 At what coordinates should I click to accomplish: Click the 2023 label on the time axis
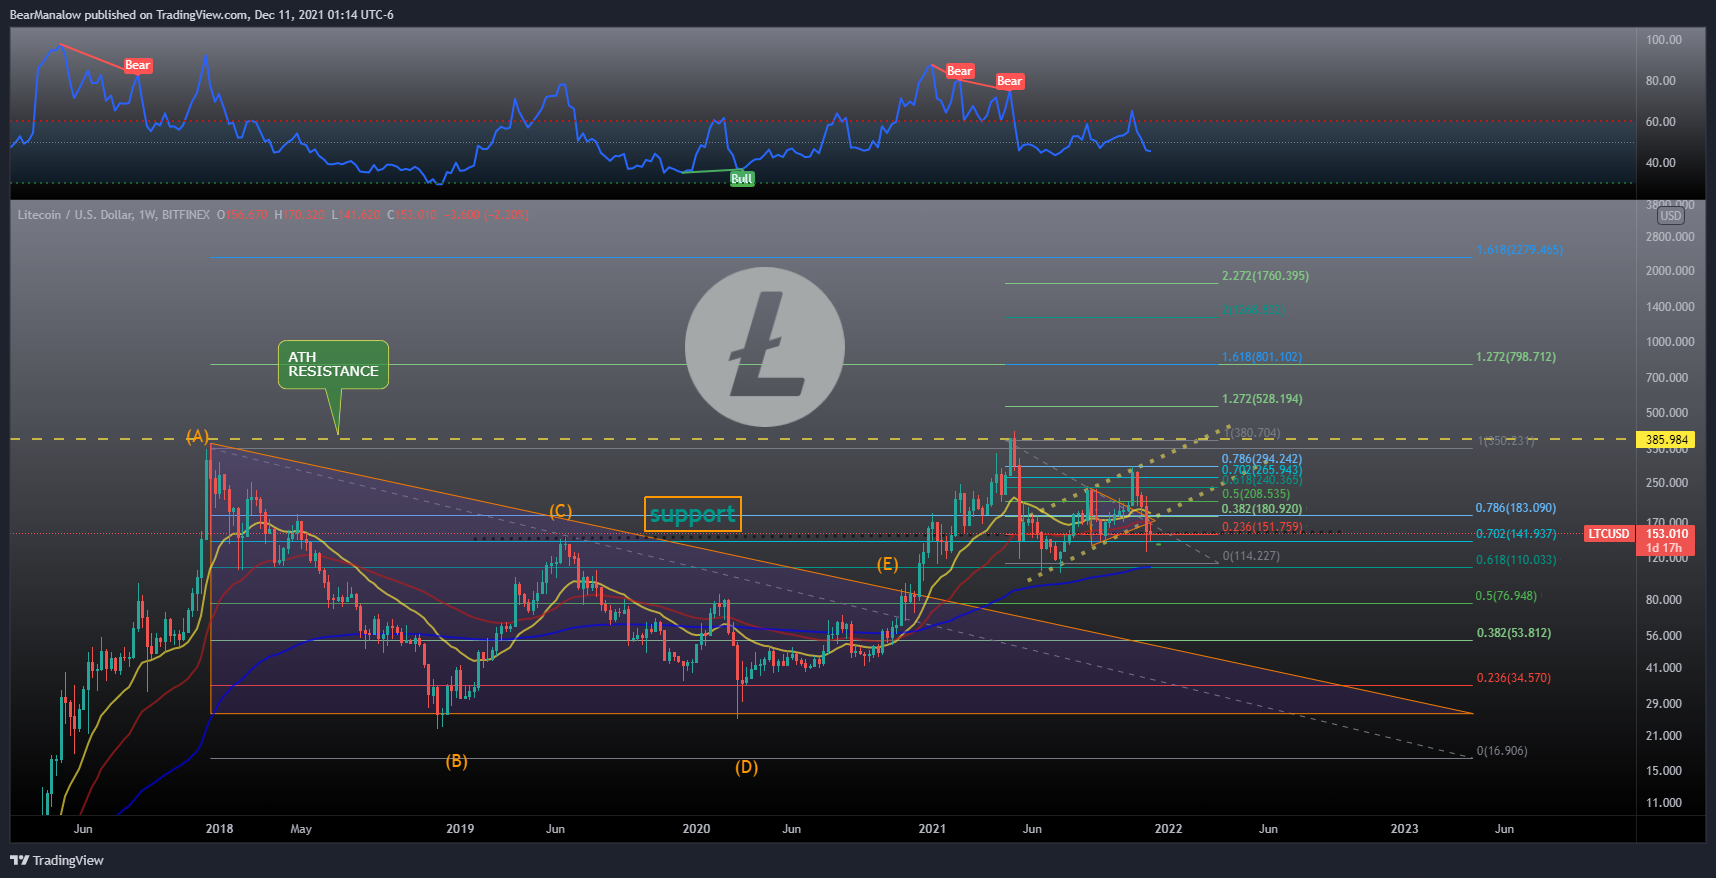1404,829
